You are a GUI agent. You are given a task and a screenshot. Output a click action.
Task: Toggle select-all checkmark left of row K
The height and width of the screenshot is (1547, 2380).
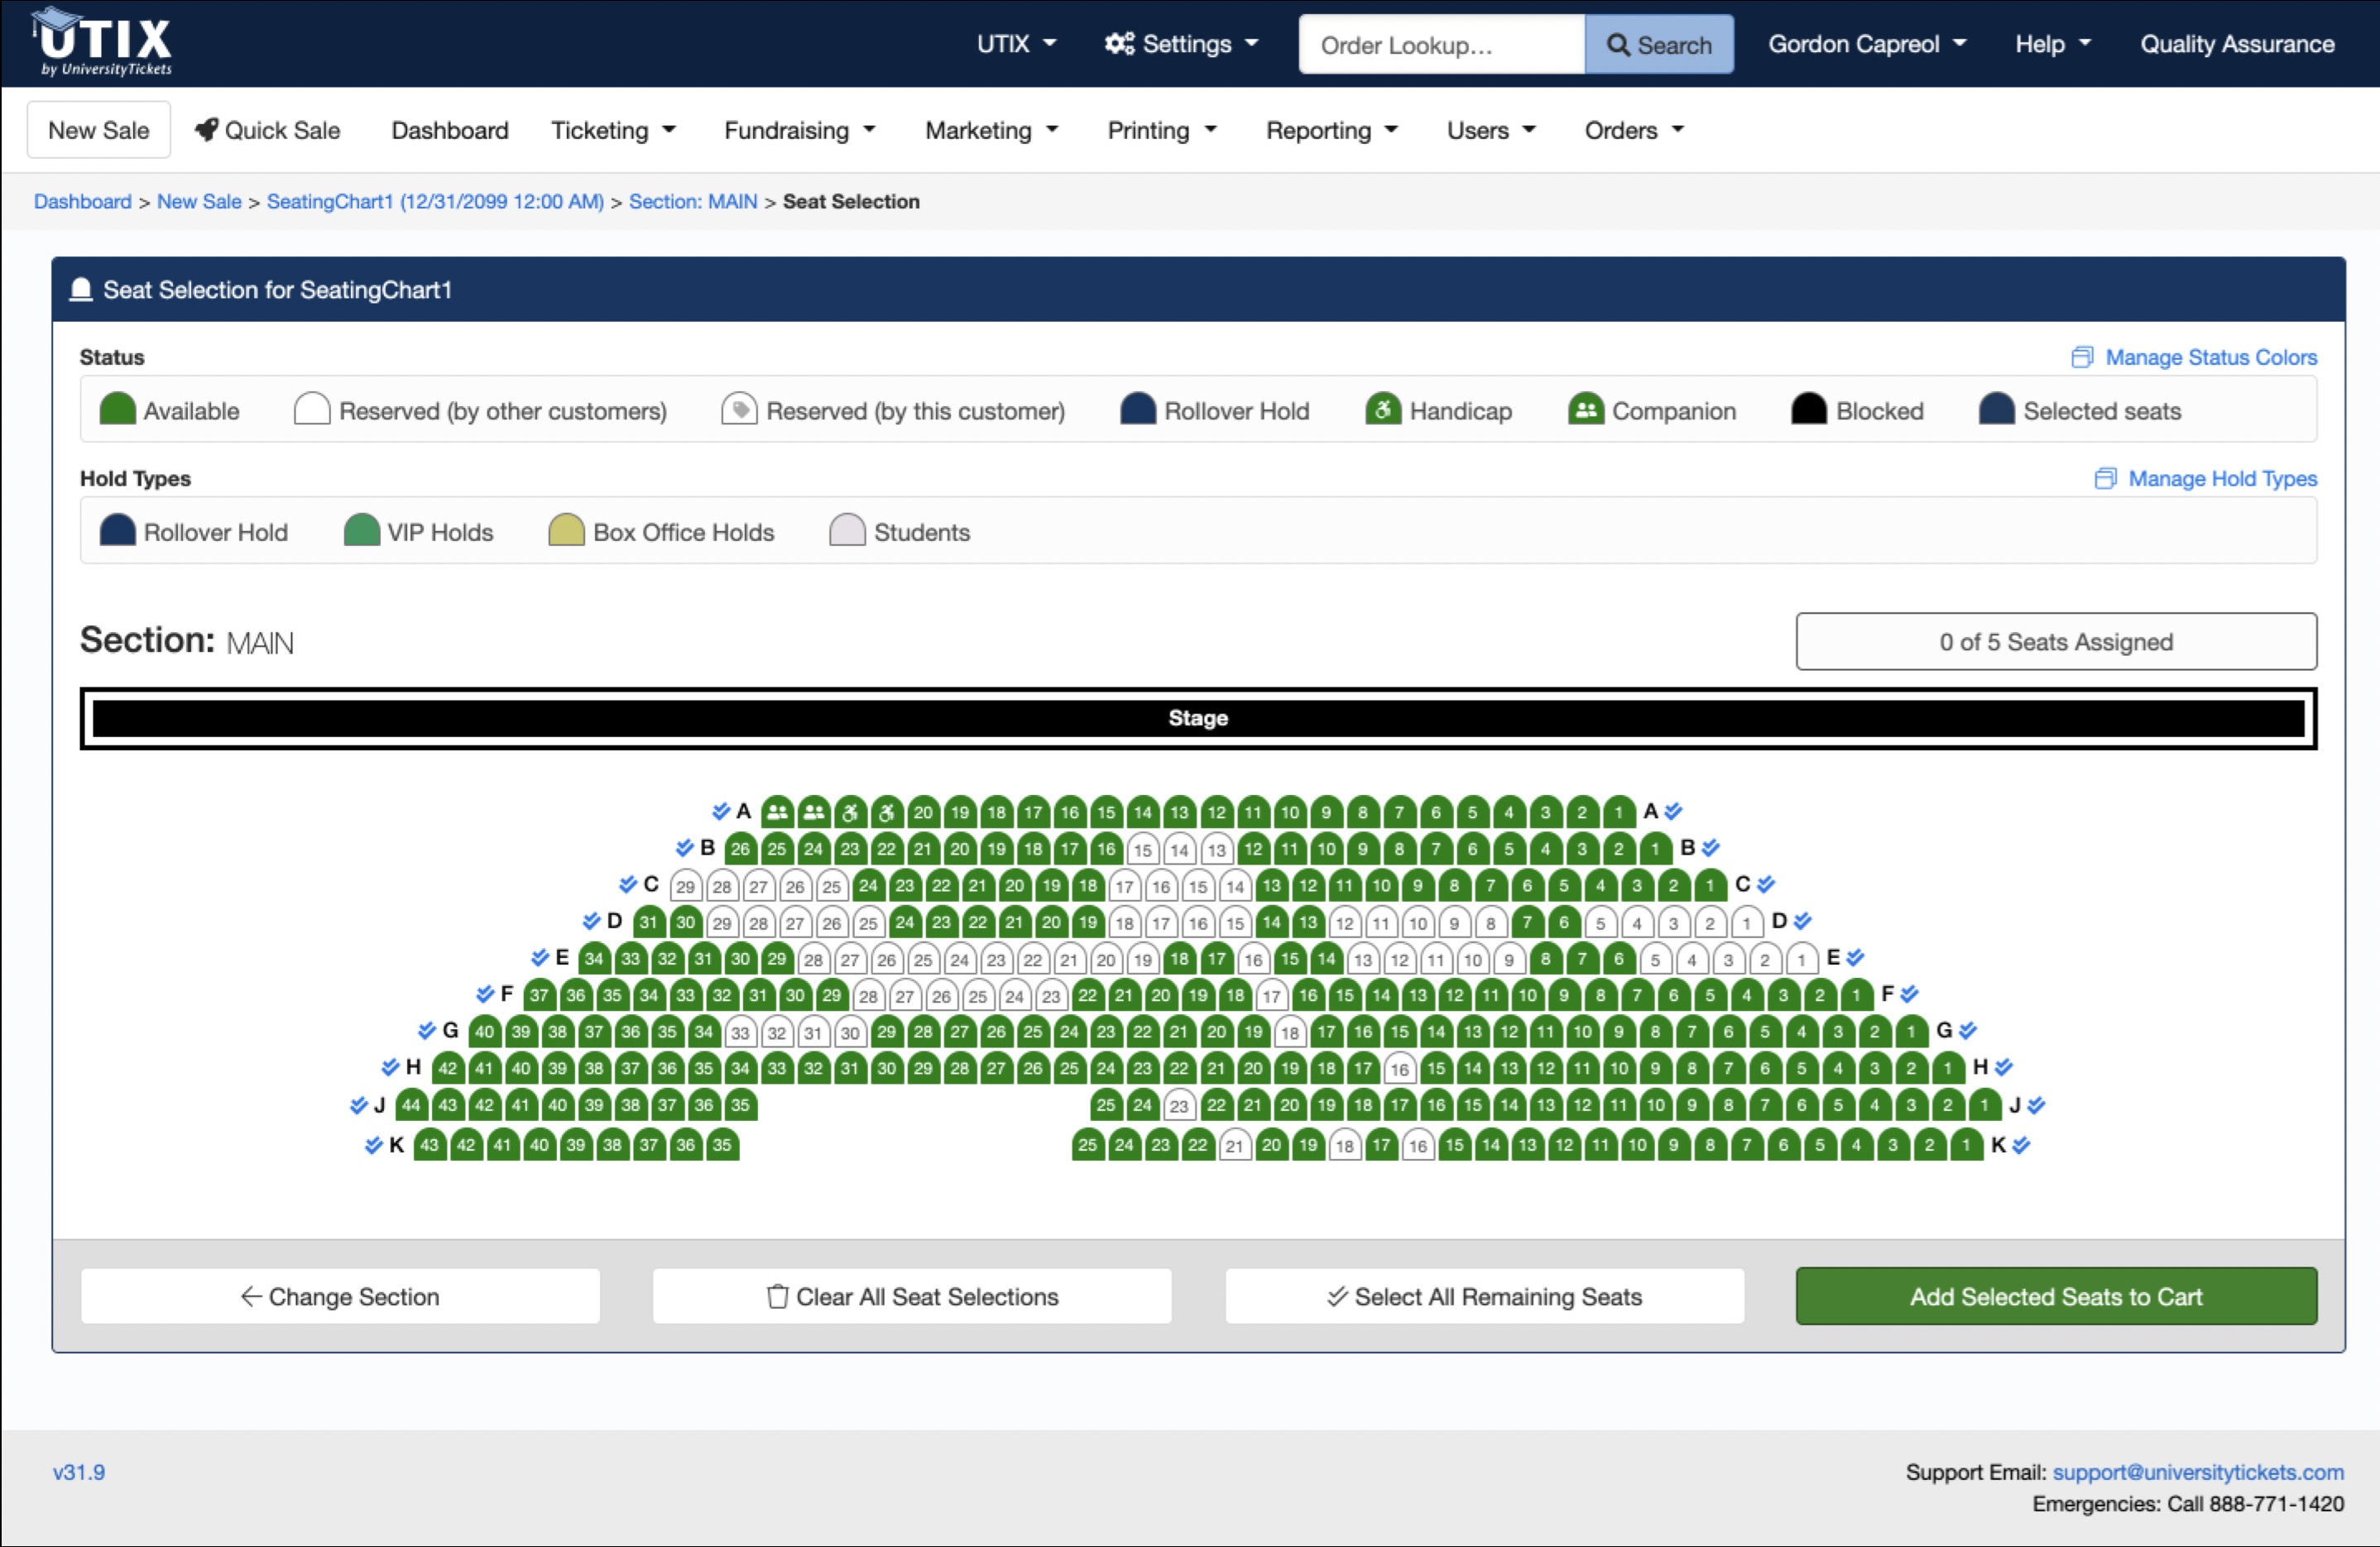coord(373,1145)
